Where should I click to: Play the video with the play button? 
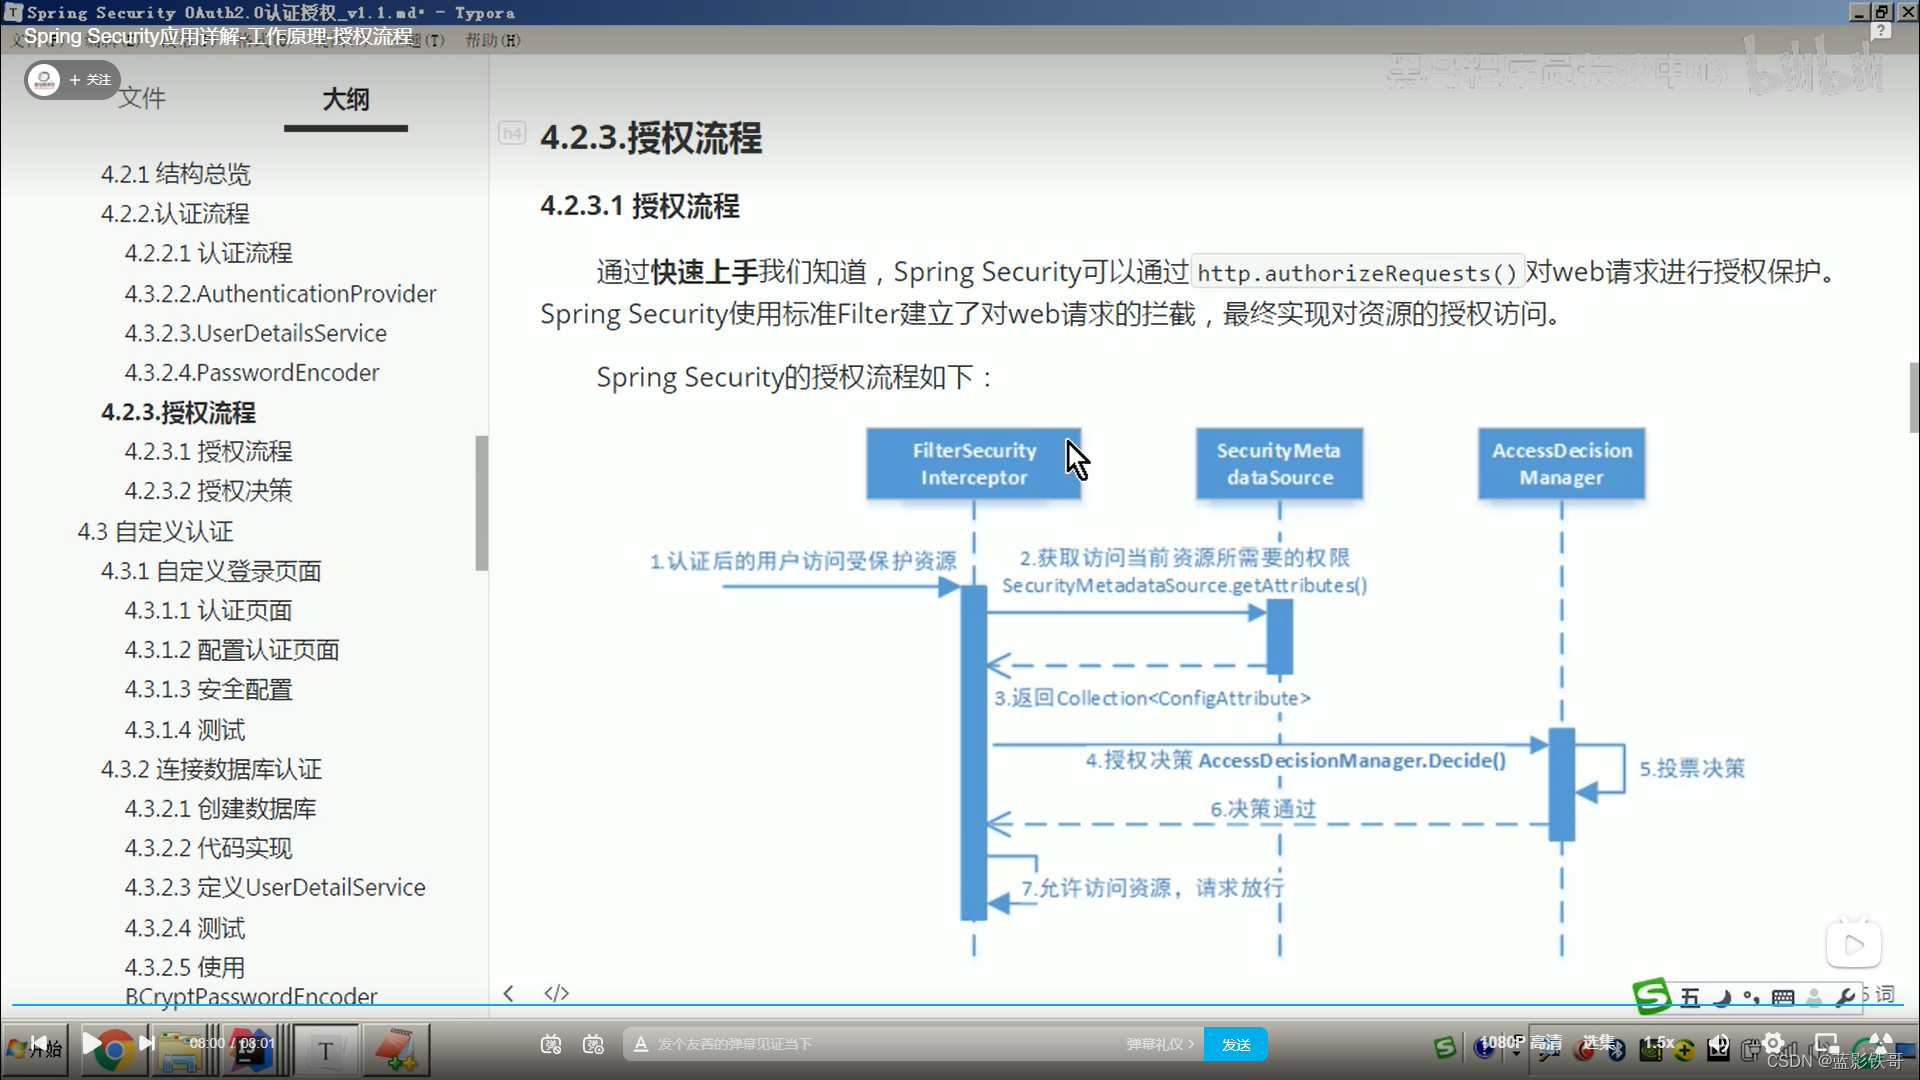pyautogui.click(x=91, y=1043)
